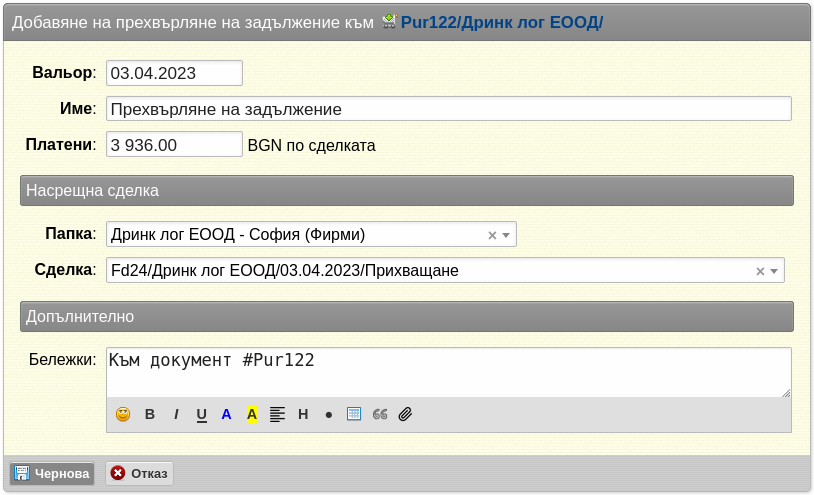Apply bold formatting in notes toolbar

tap(150, 414)
